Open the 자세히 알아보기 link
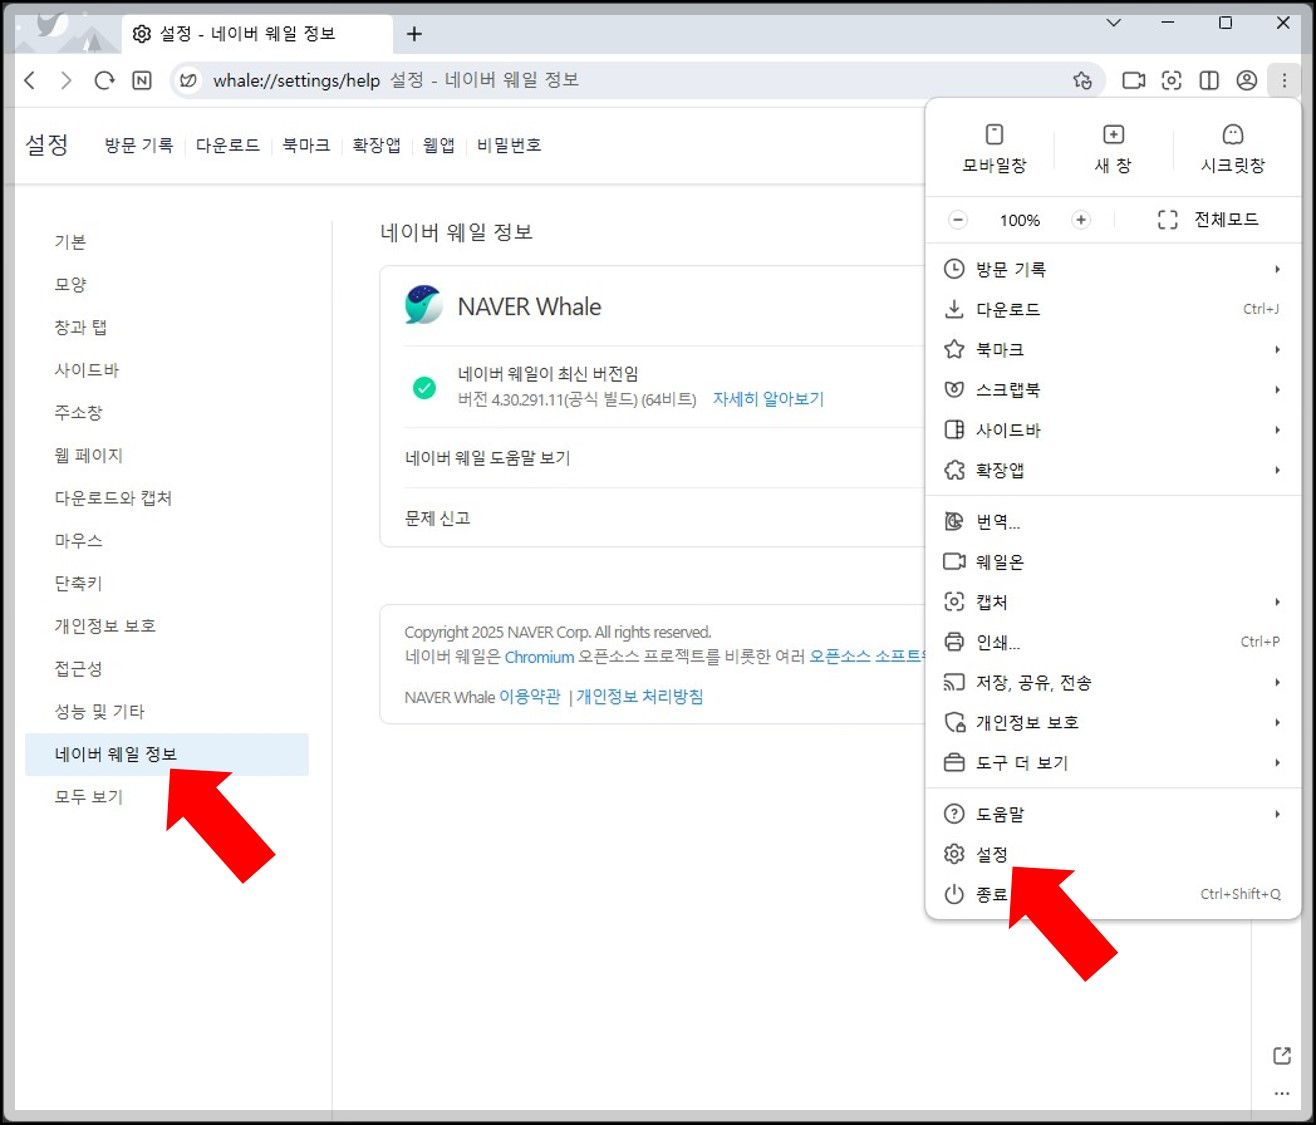Screen dimensions: 1316x1125 click(x=768, y=399)
